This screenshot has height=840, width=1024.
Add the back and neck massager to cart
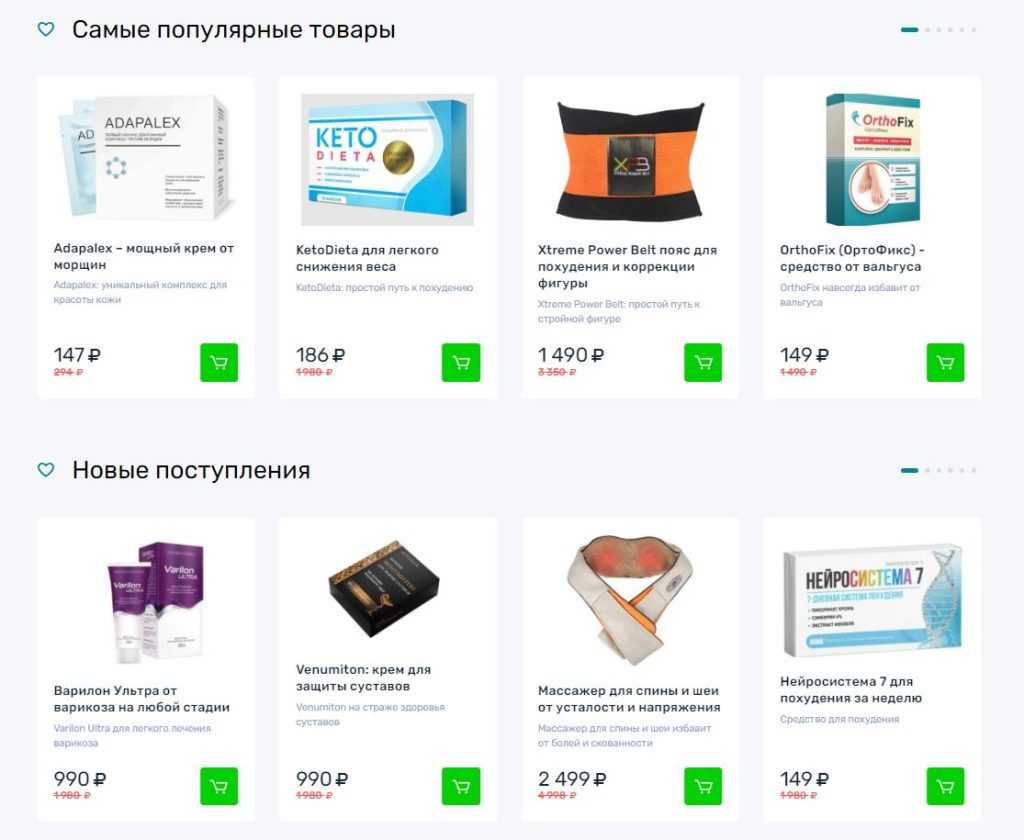pyautogui.click(x=703, y=786)
